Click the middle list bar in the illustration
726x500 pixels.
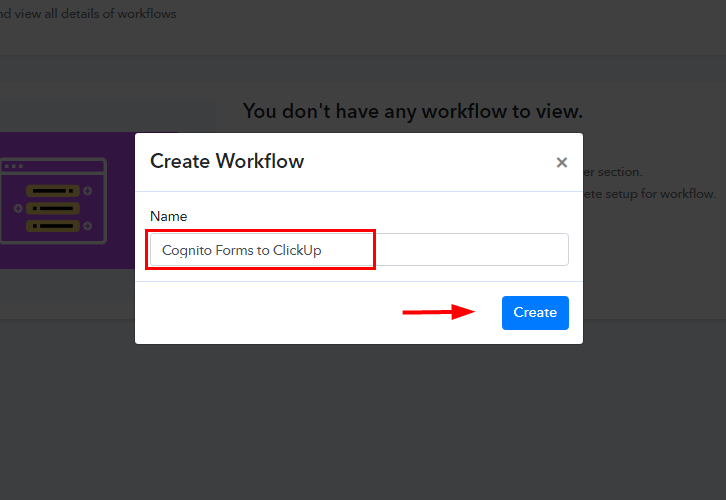pyautogui.click(x=53, y=208)
